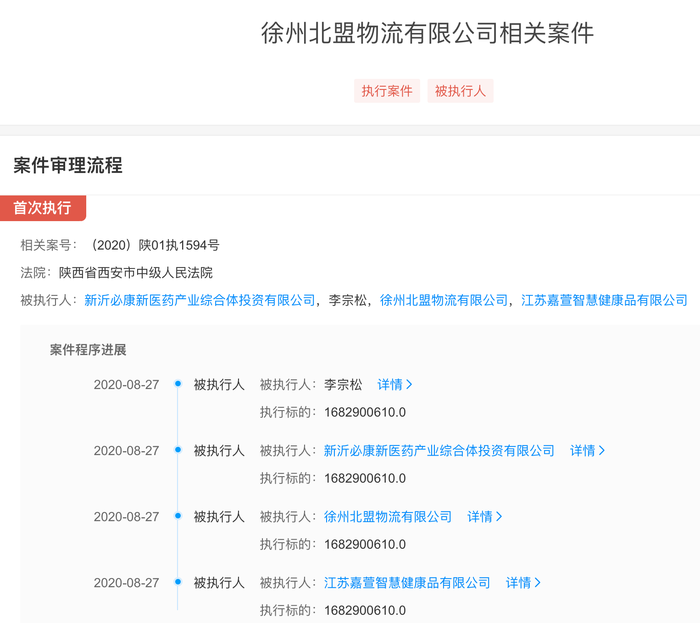Screen dimensions: 700x623
Task: Open 详情 next to 新沂必康新医药 timeline entry
Action: point(588,451)
